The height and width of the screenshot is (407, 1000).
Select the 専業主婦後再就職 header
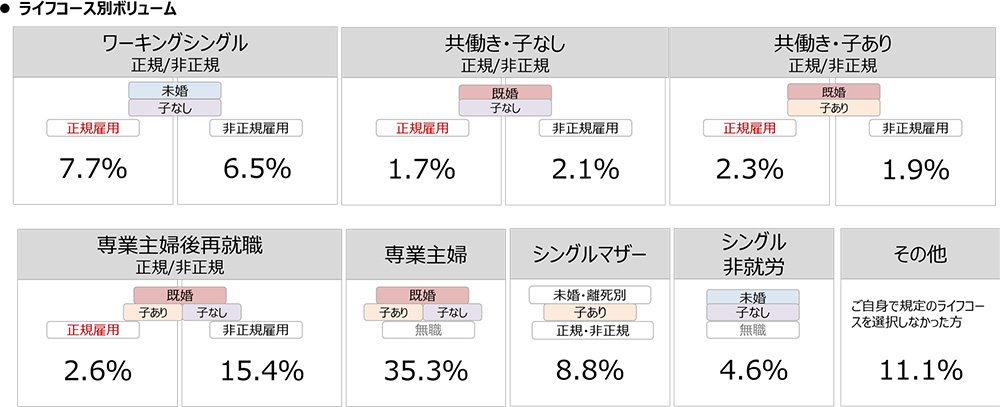pyautogui.click(x=180, y=254)
